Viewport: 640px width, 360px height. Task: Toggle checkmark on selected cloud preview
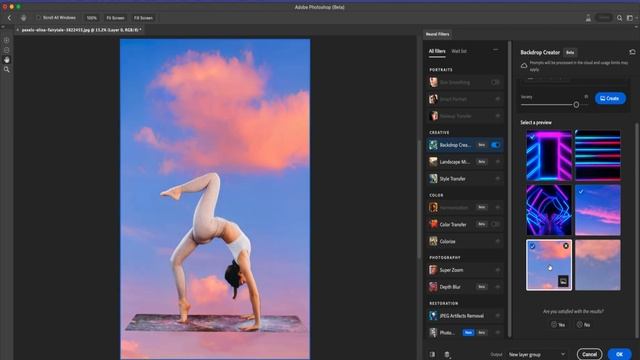click(532, 246)
